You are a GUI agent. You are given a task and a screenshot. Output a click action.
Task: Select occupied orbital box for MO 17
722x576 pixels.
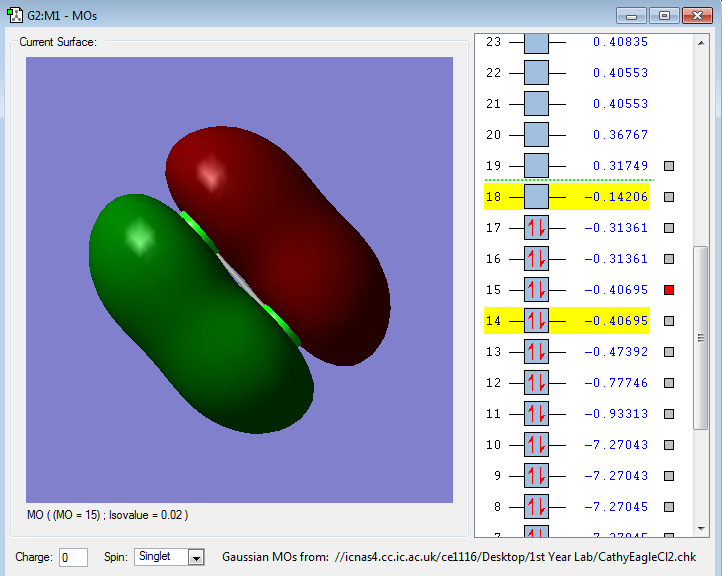(x=536, y=227)
